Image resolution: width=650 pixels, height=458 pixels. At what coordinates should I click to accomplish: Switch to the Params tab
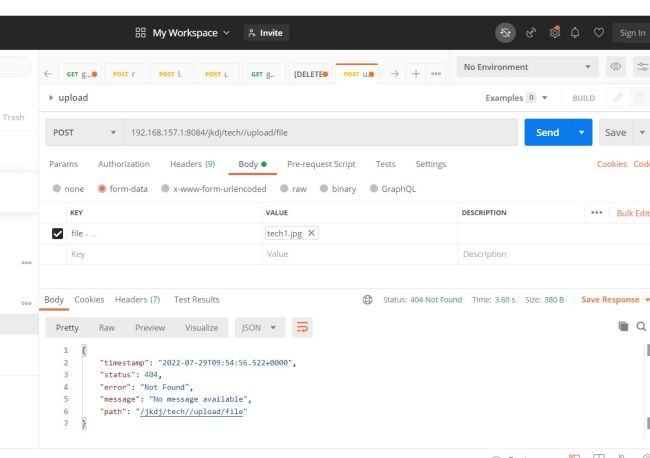click(x=63, y=164)
